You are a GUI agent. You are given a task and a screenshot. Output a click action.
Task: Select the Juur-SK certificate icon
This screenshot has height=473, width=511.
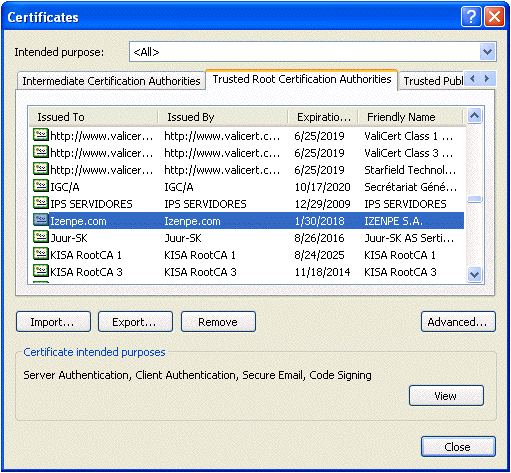coord(41,236)
